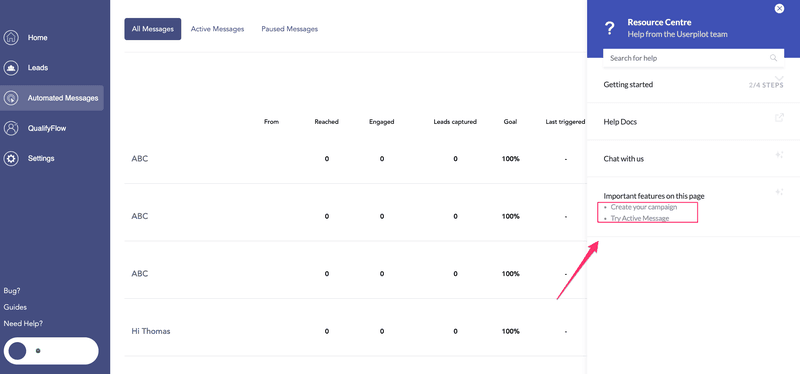Click the Resource Centre question mark icon
This screenshot has height=374, width=800.
click(609, 28)
